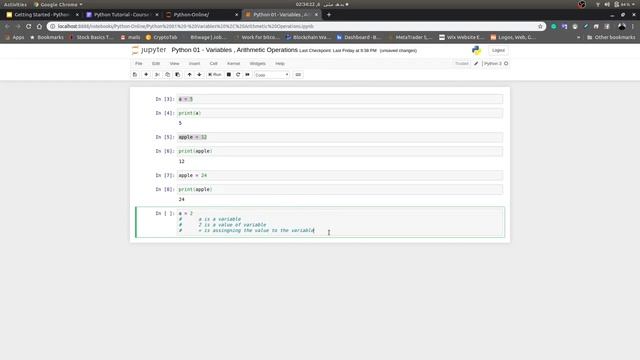Open the Widgets menu
Image resolution: width=640 pixels, height=360 pixels.
(258, 64)
